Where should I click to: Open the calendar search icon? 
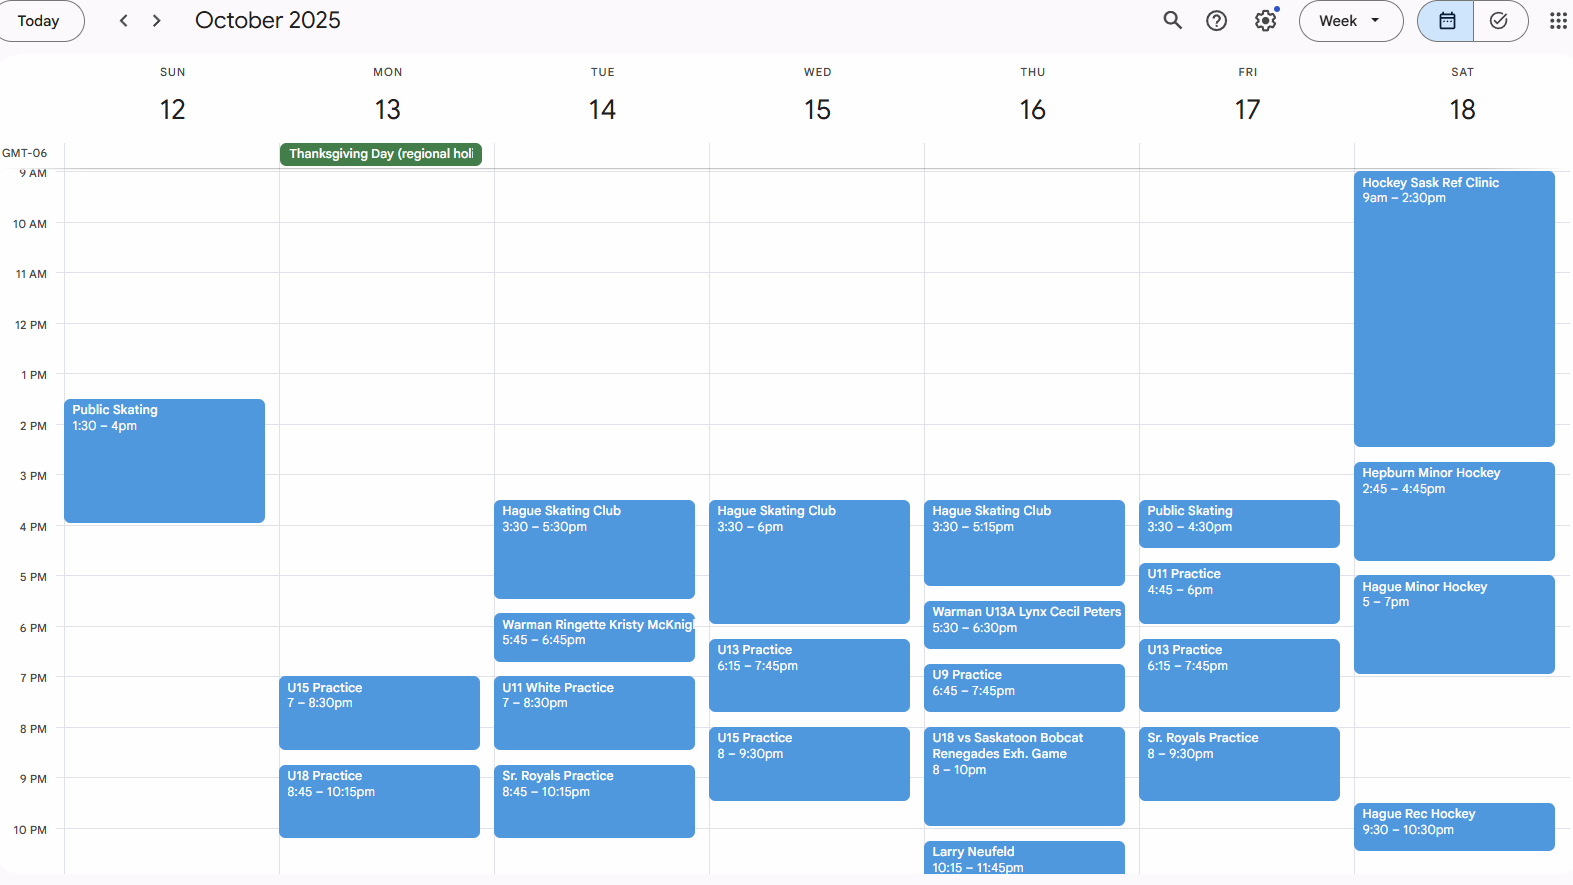point(1172,20)
